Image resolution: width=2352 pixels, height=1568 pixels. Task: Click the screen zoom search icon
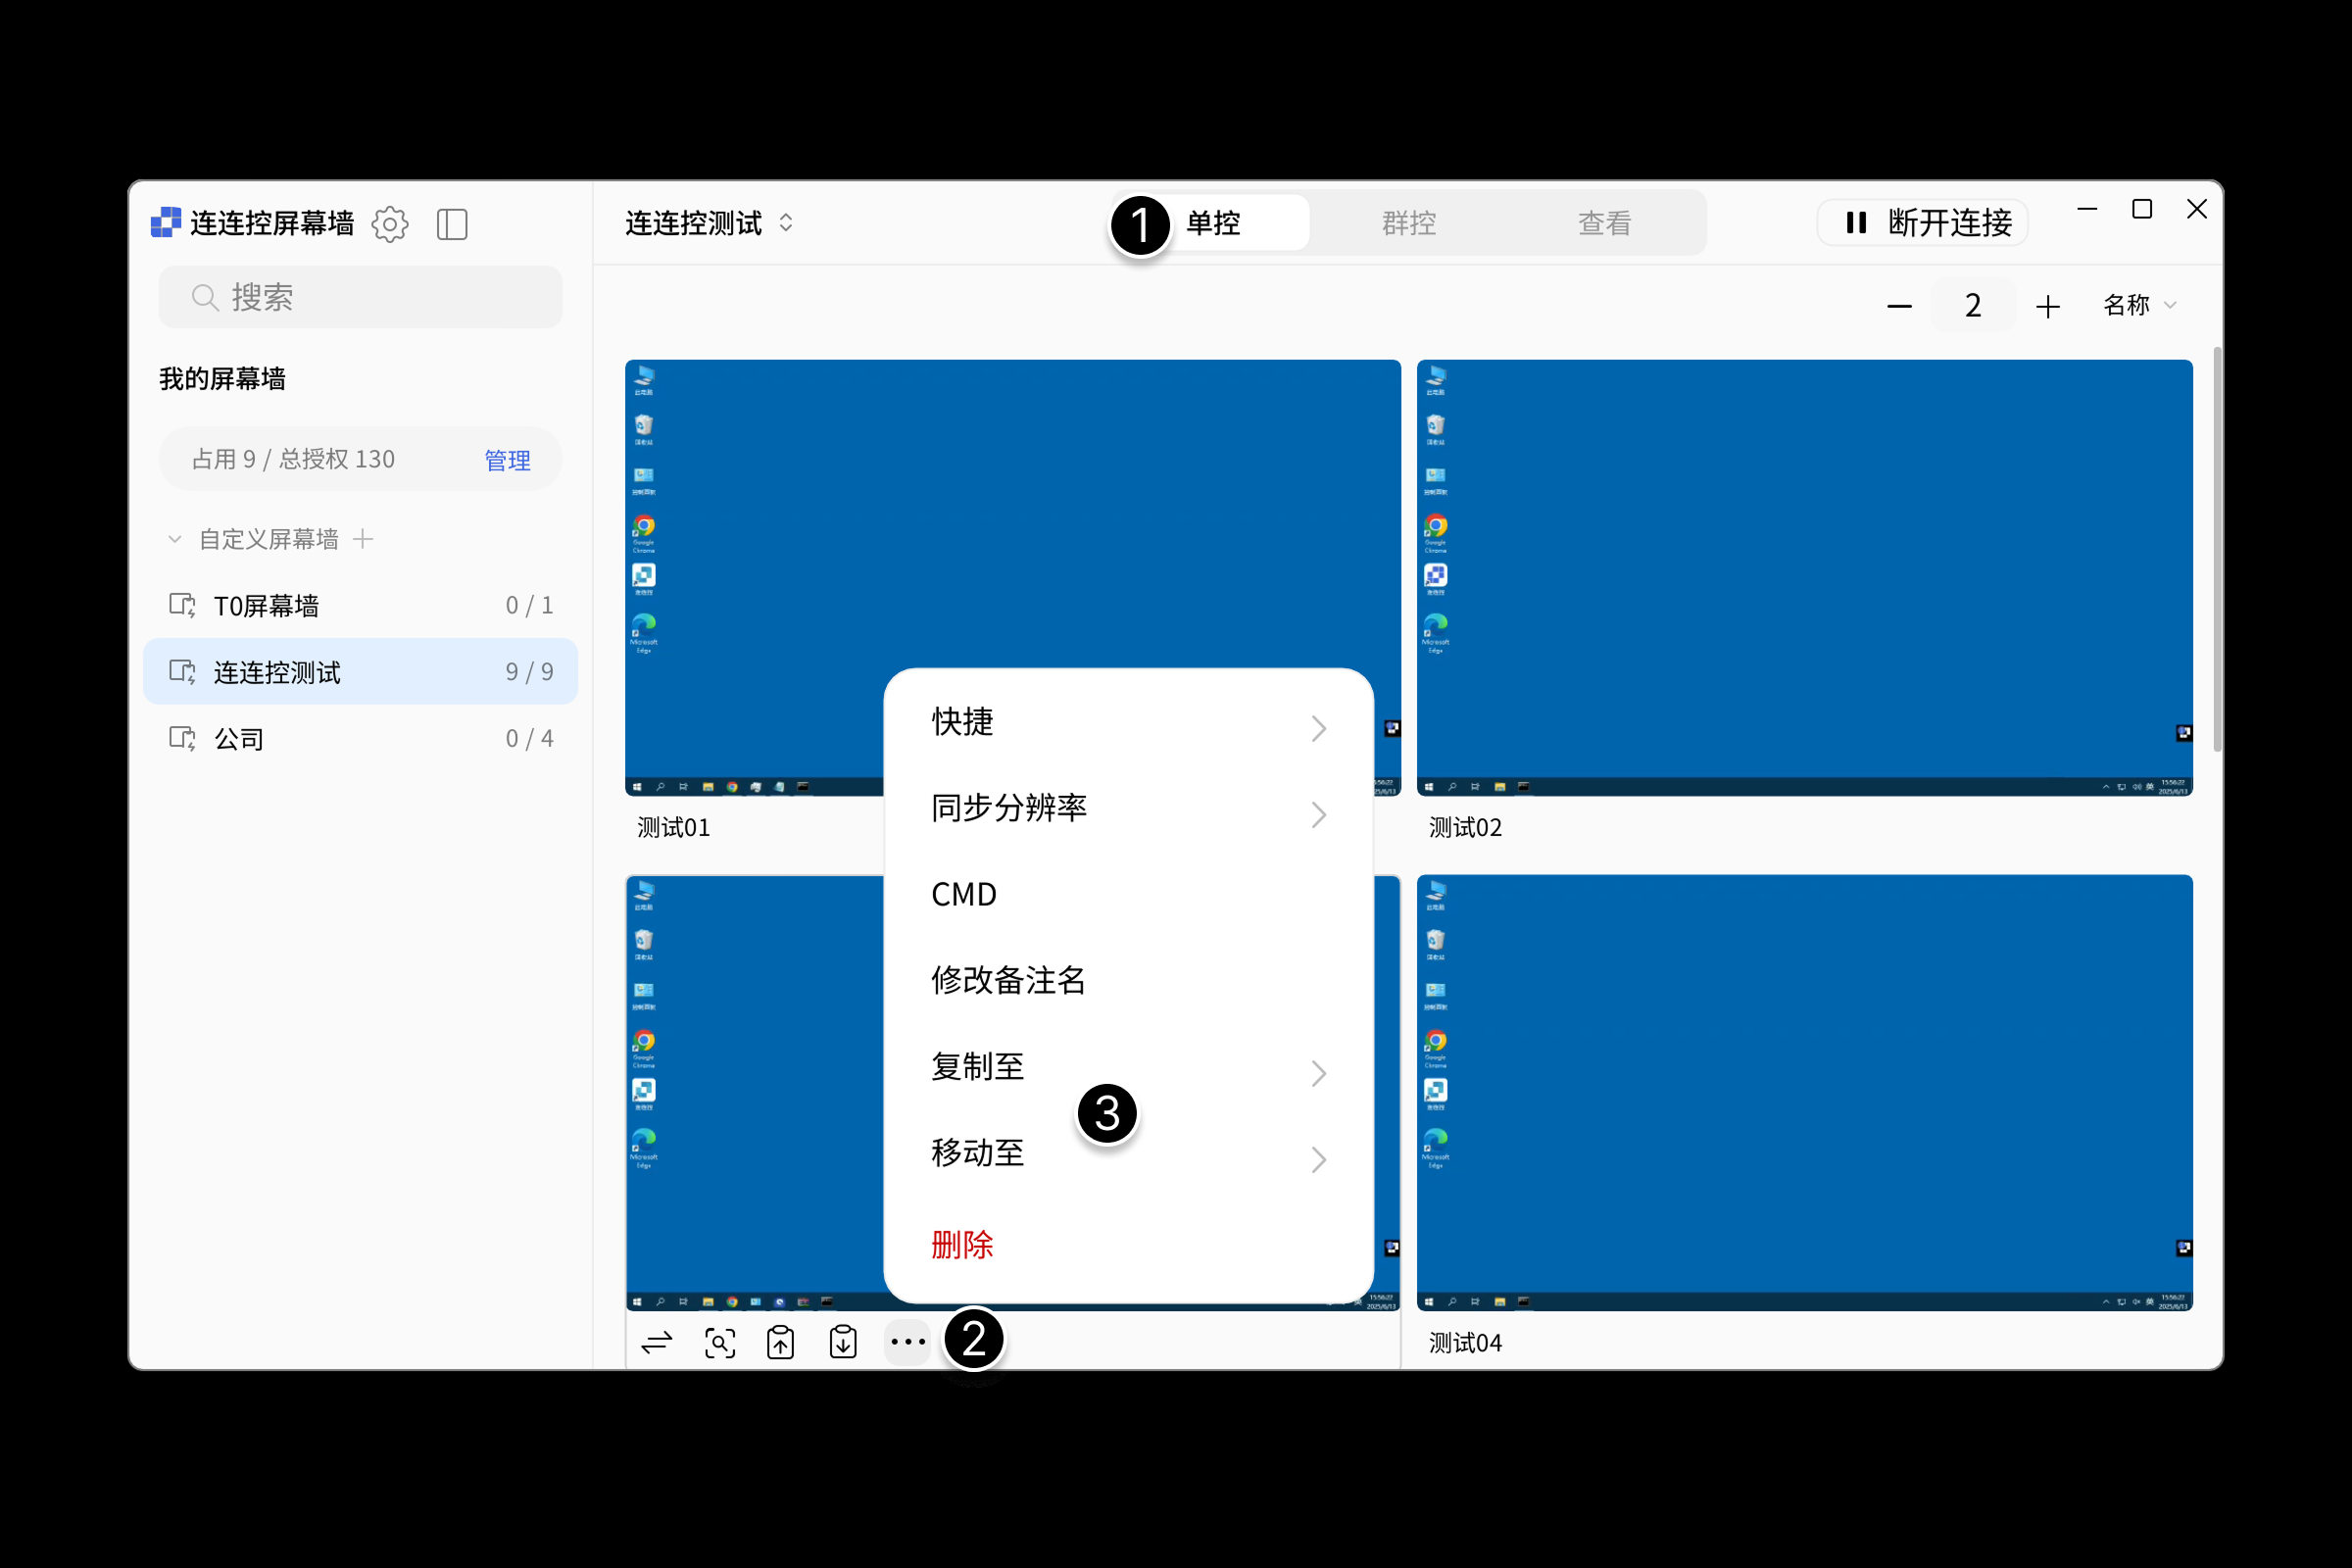720,1342
